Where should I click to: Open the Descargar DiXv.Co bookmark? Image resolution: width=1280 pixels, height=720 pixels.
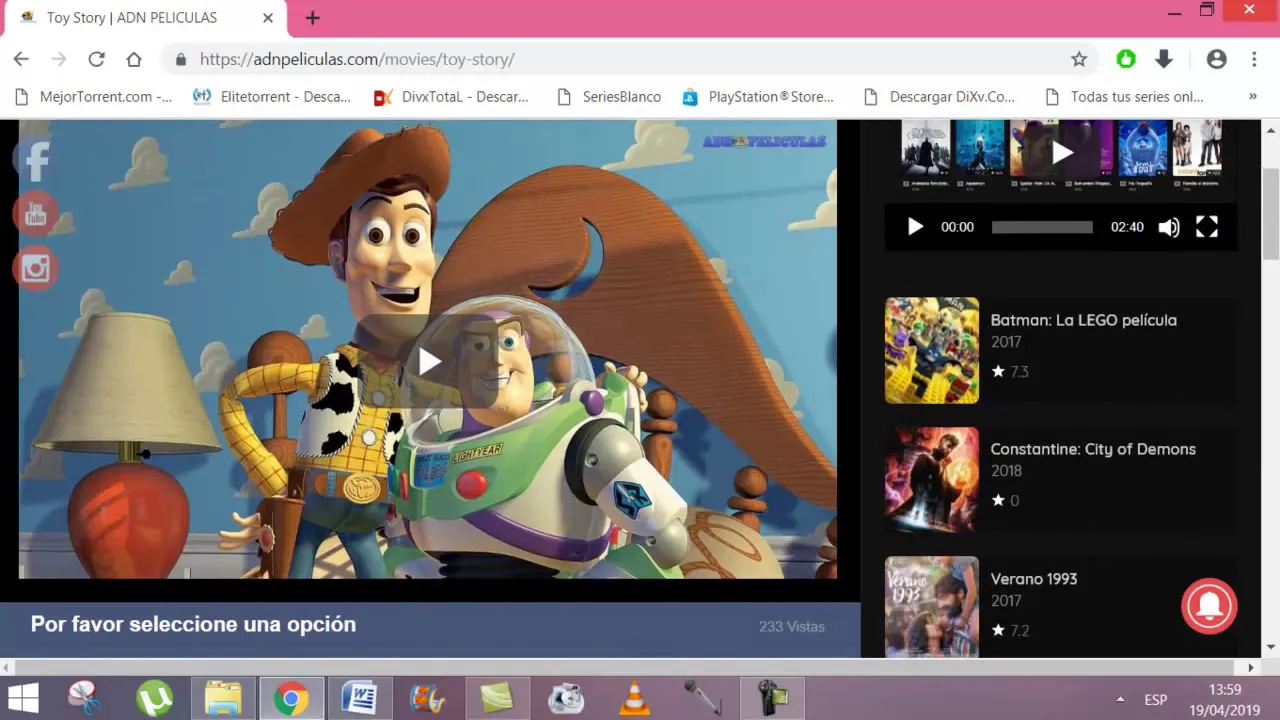coord(939,97)
